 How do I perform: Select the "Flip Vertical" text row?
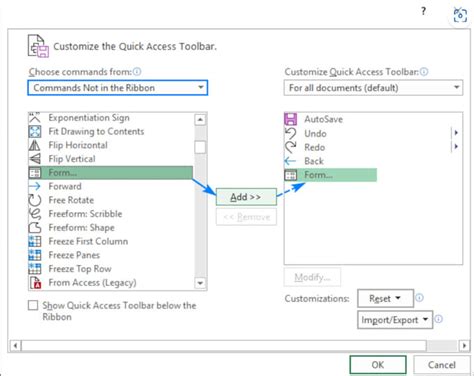coord(72,159)
